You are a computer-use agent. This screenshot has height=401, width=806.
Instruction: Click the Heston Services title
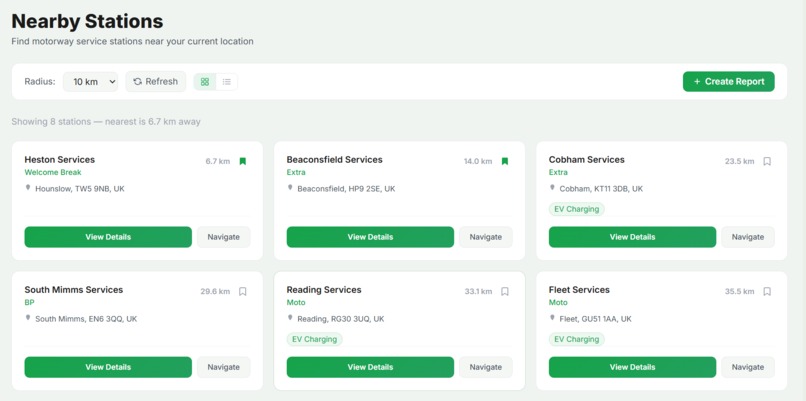point(60,160)
